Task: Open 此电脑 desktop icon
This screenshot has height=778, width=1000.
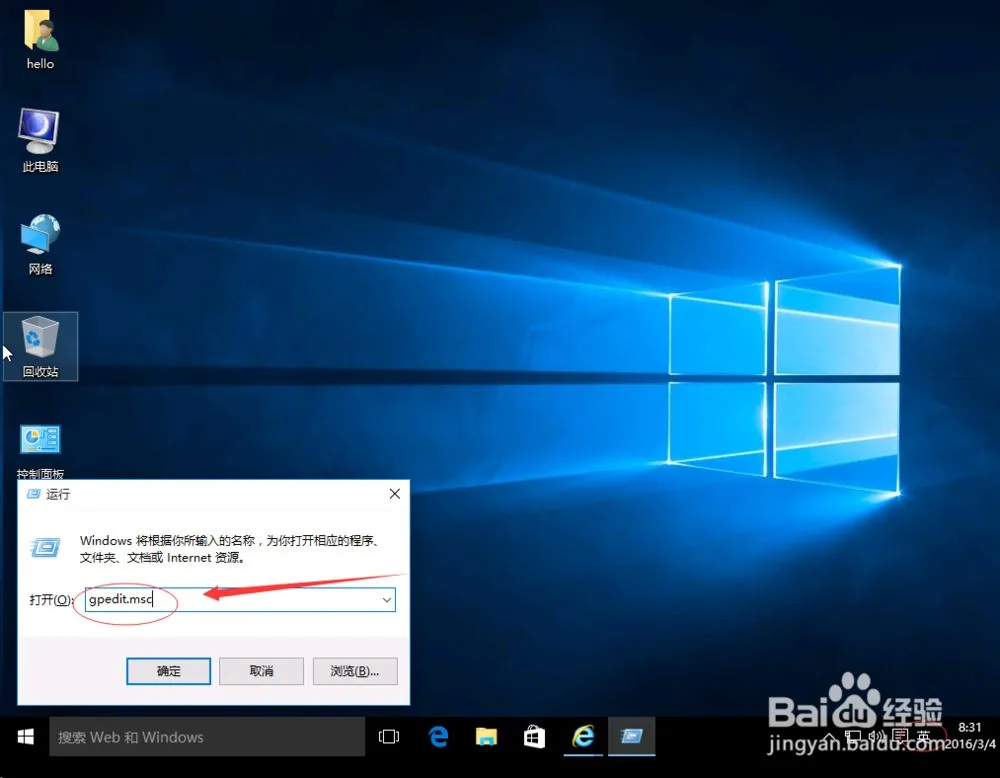Action: click(x=40, y=140)
